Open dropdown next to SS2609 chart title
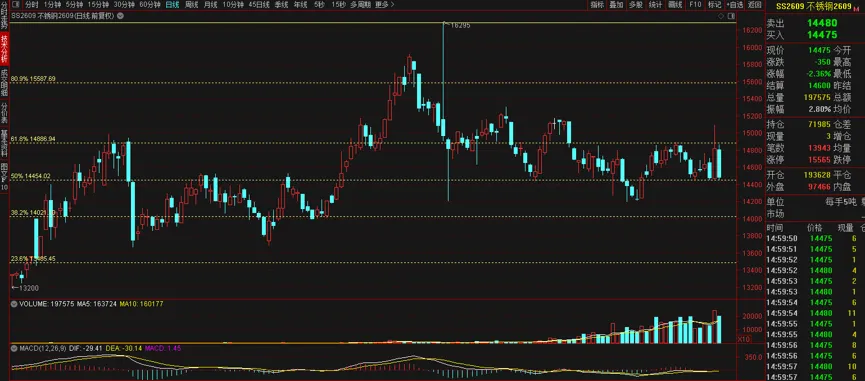This screenshot has width=865, height=381. pos(120,16)
